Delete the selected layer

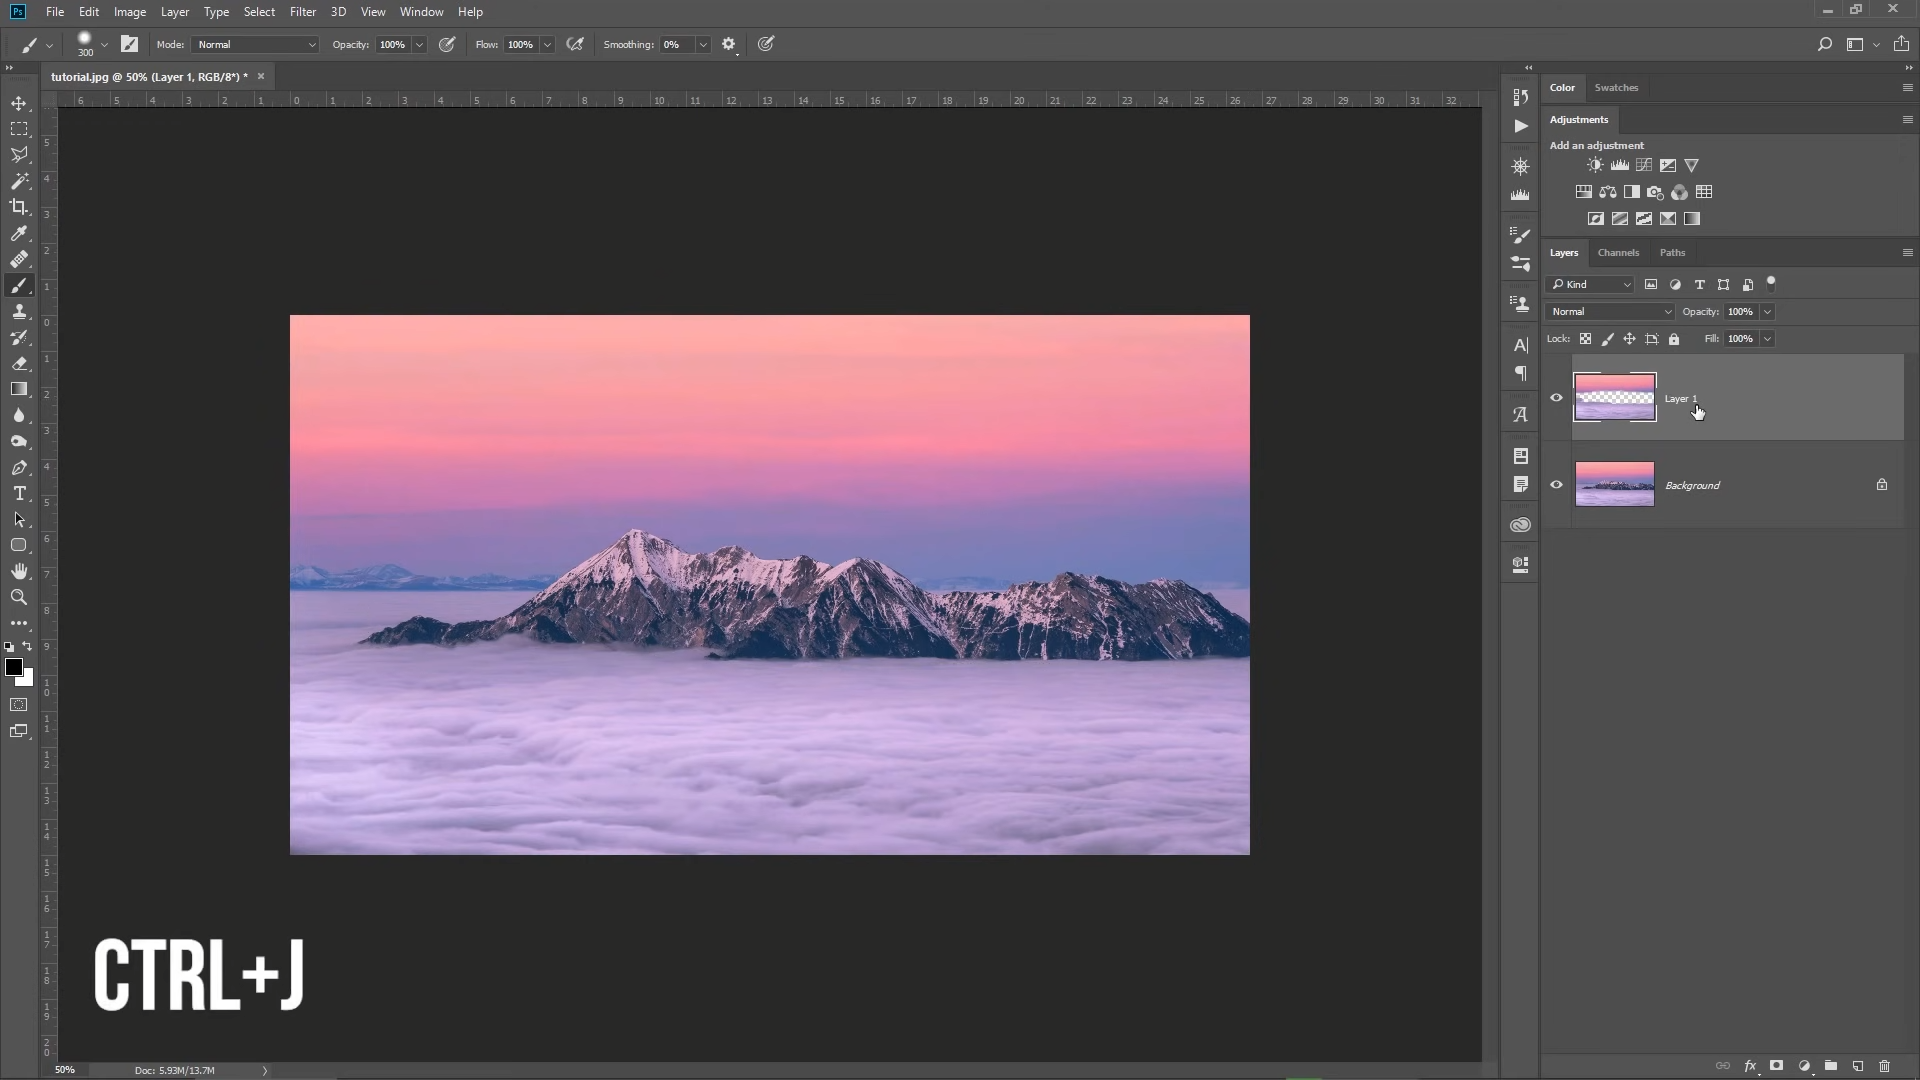pyautogui.click(x=1884, y=1066)
